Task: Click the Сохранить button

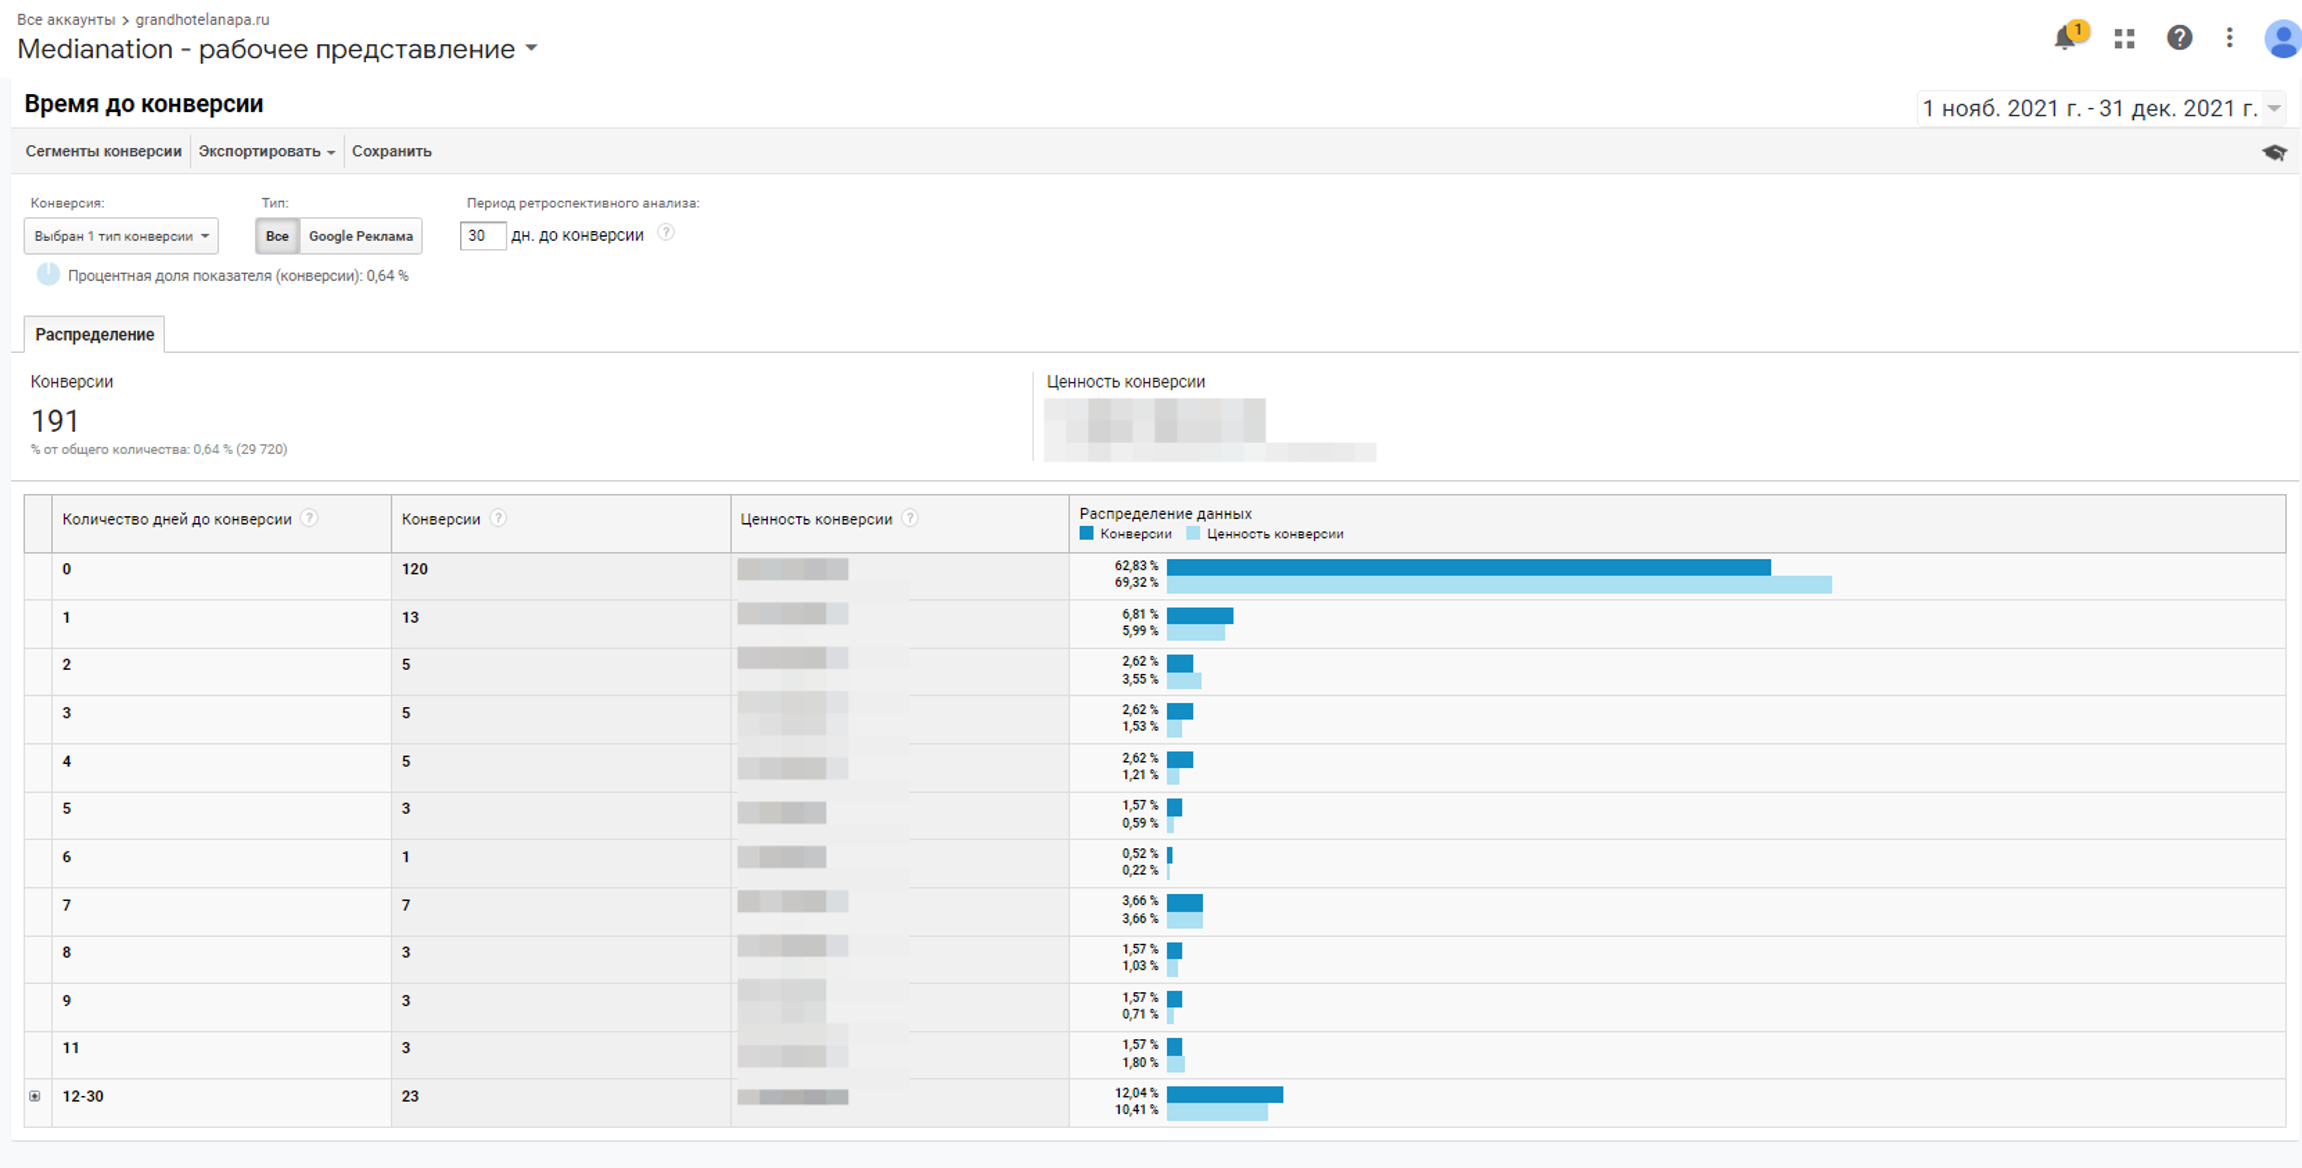Action: pyautogui.click(x=391, y=151)
